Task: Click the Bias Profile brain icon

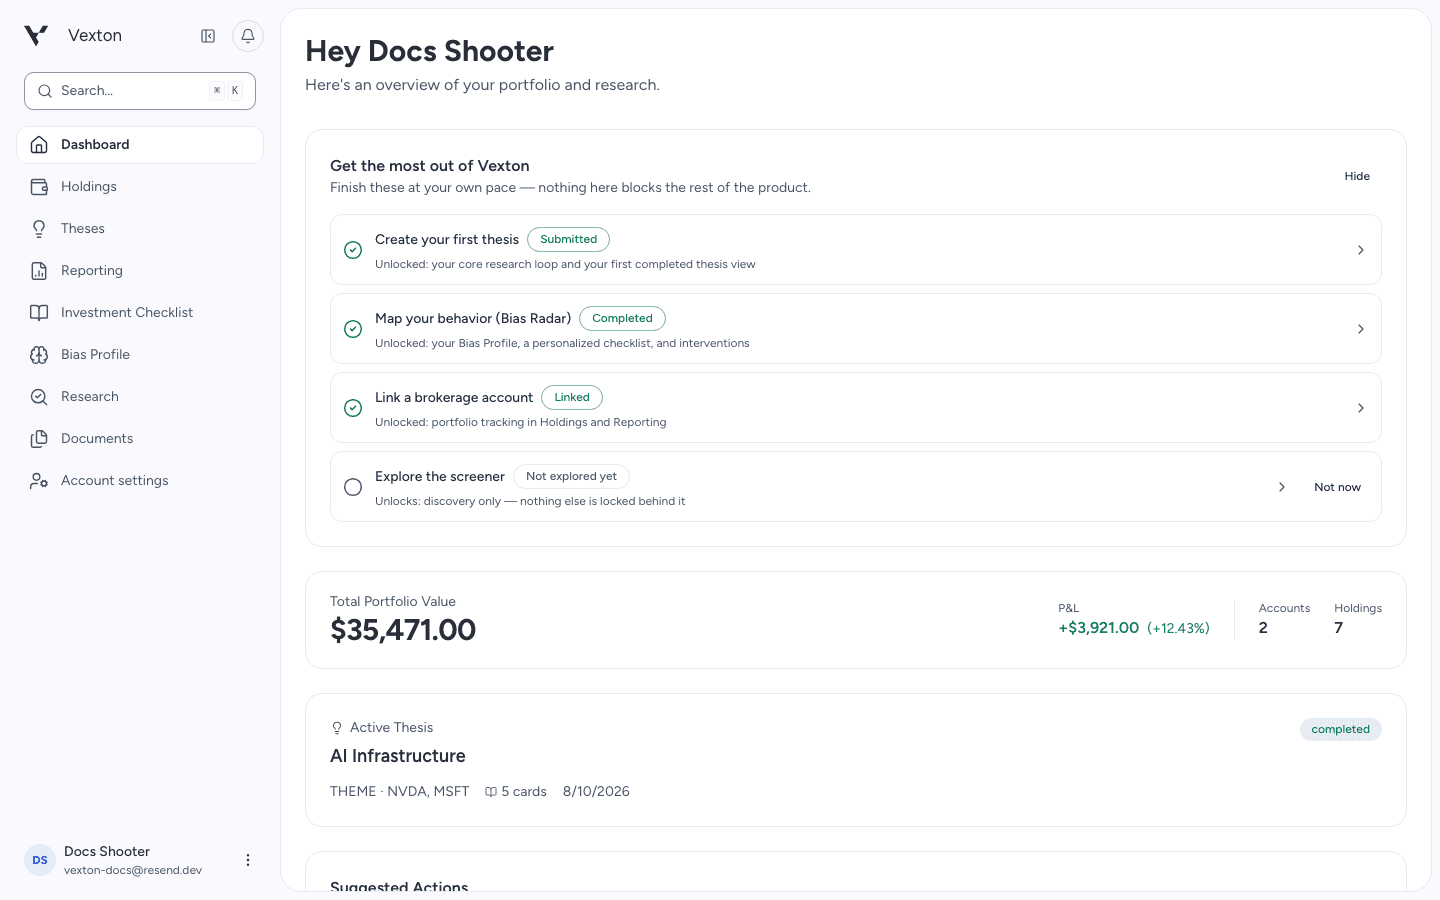Action: pyautogui.click(x=39, y=355)
